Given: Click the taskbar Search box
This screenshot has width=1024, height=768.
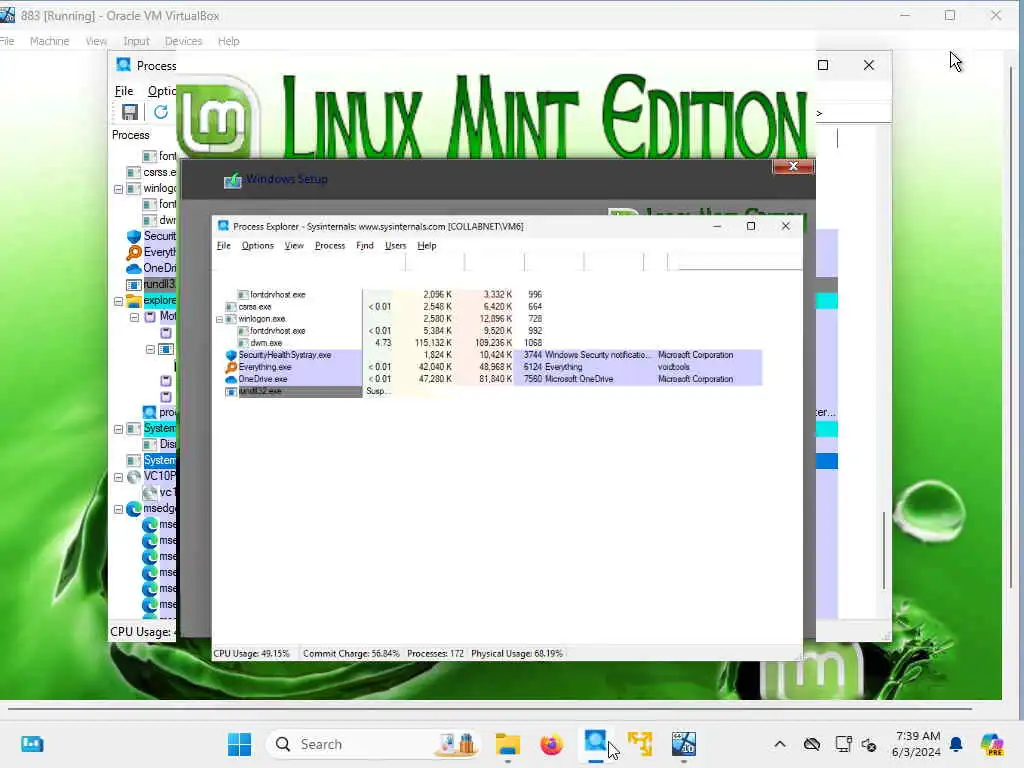Looking at the screenshot, I should [x=374, y=744].
